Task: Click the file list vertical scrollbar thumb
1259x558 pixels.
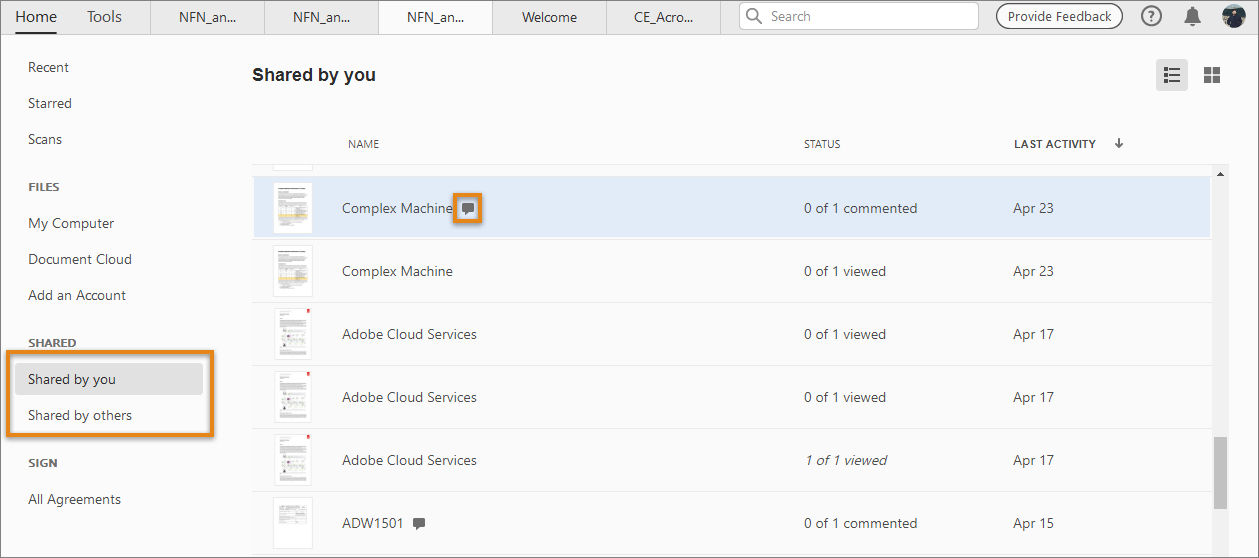Action: 1220,472
